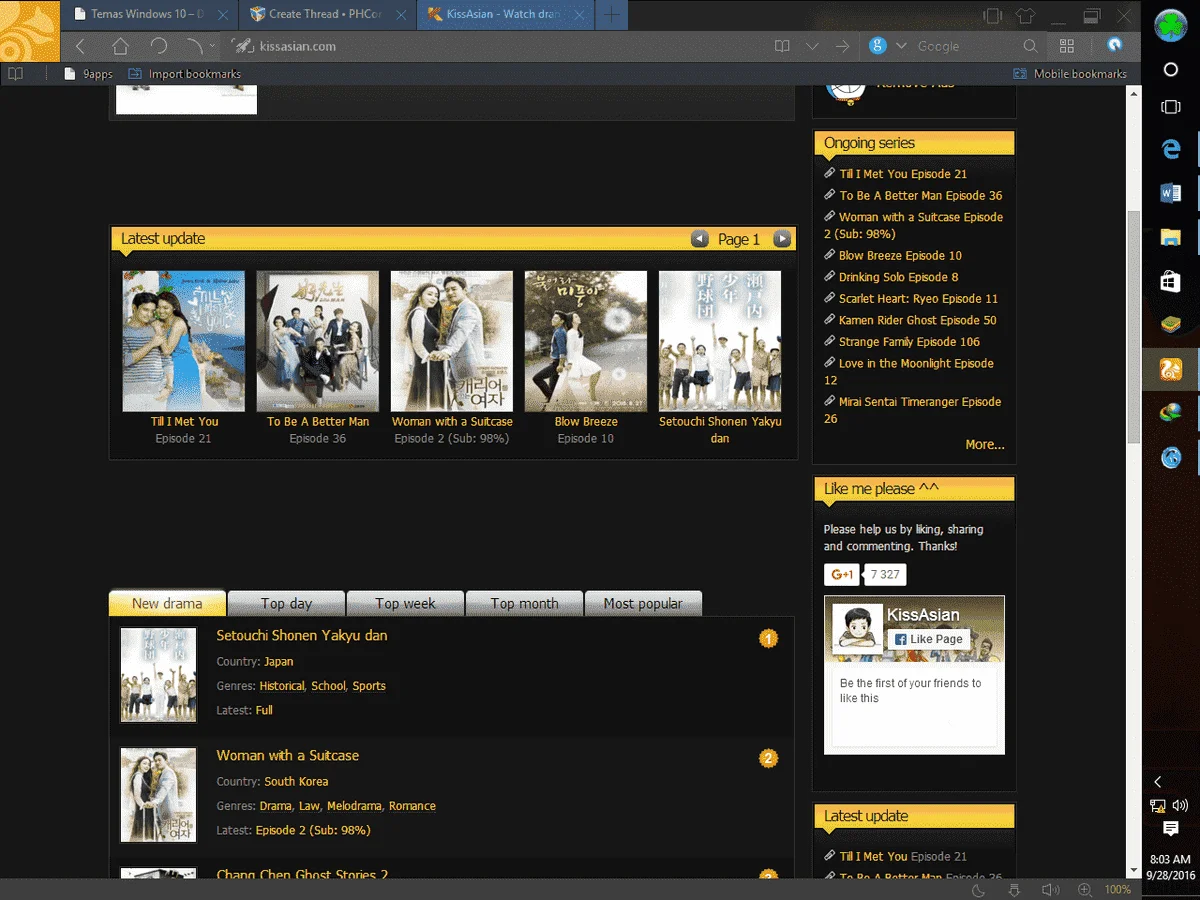
Task: Launch Microsoft Edge from taskbar
Action: pos(1171,149)
